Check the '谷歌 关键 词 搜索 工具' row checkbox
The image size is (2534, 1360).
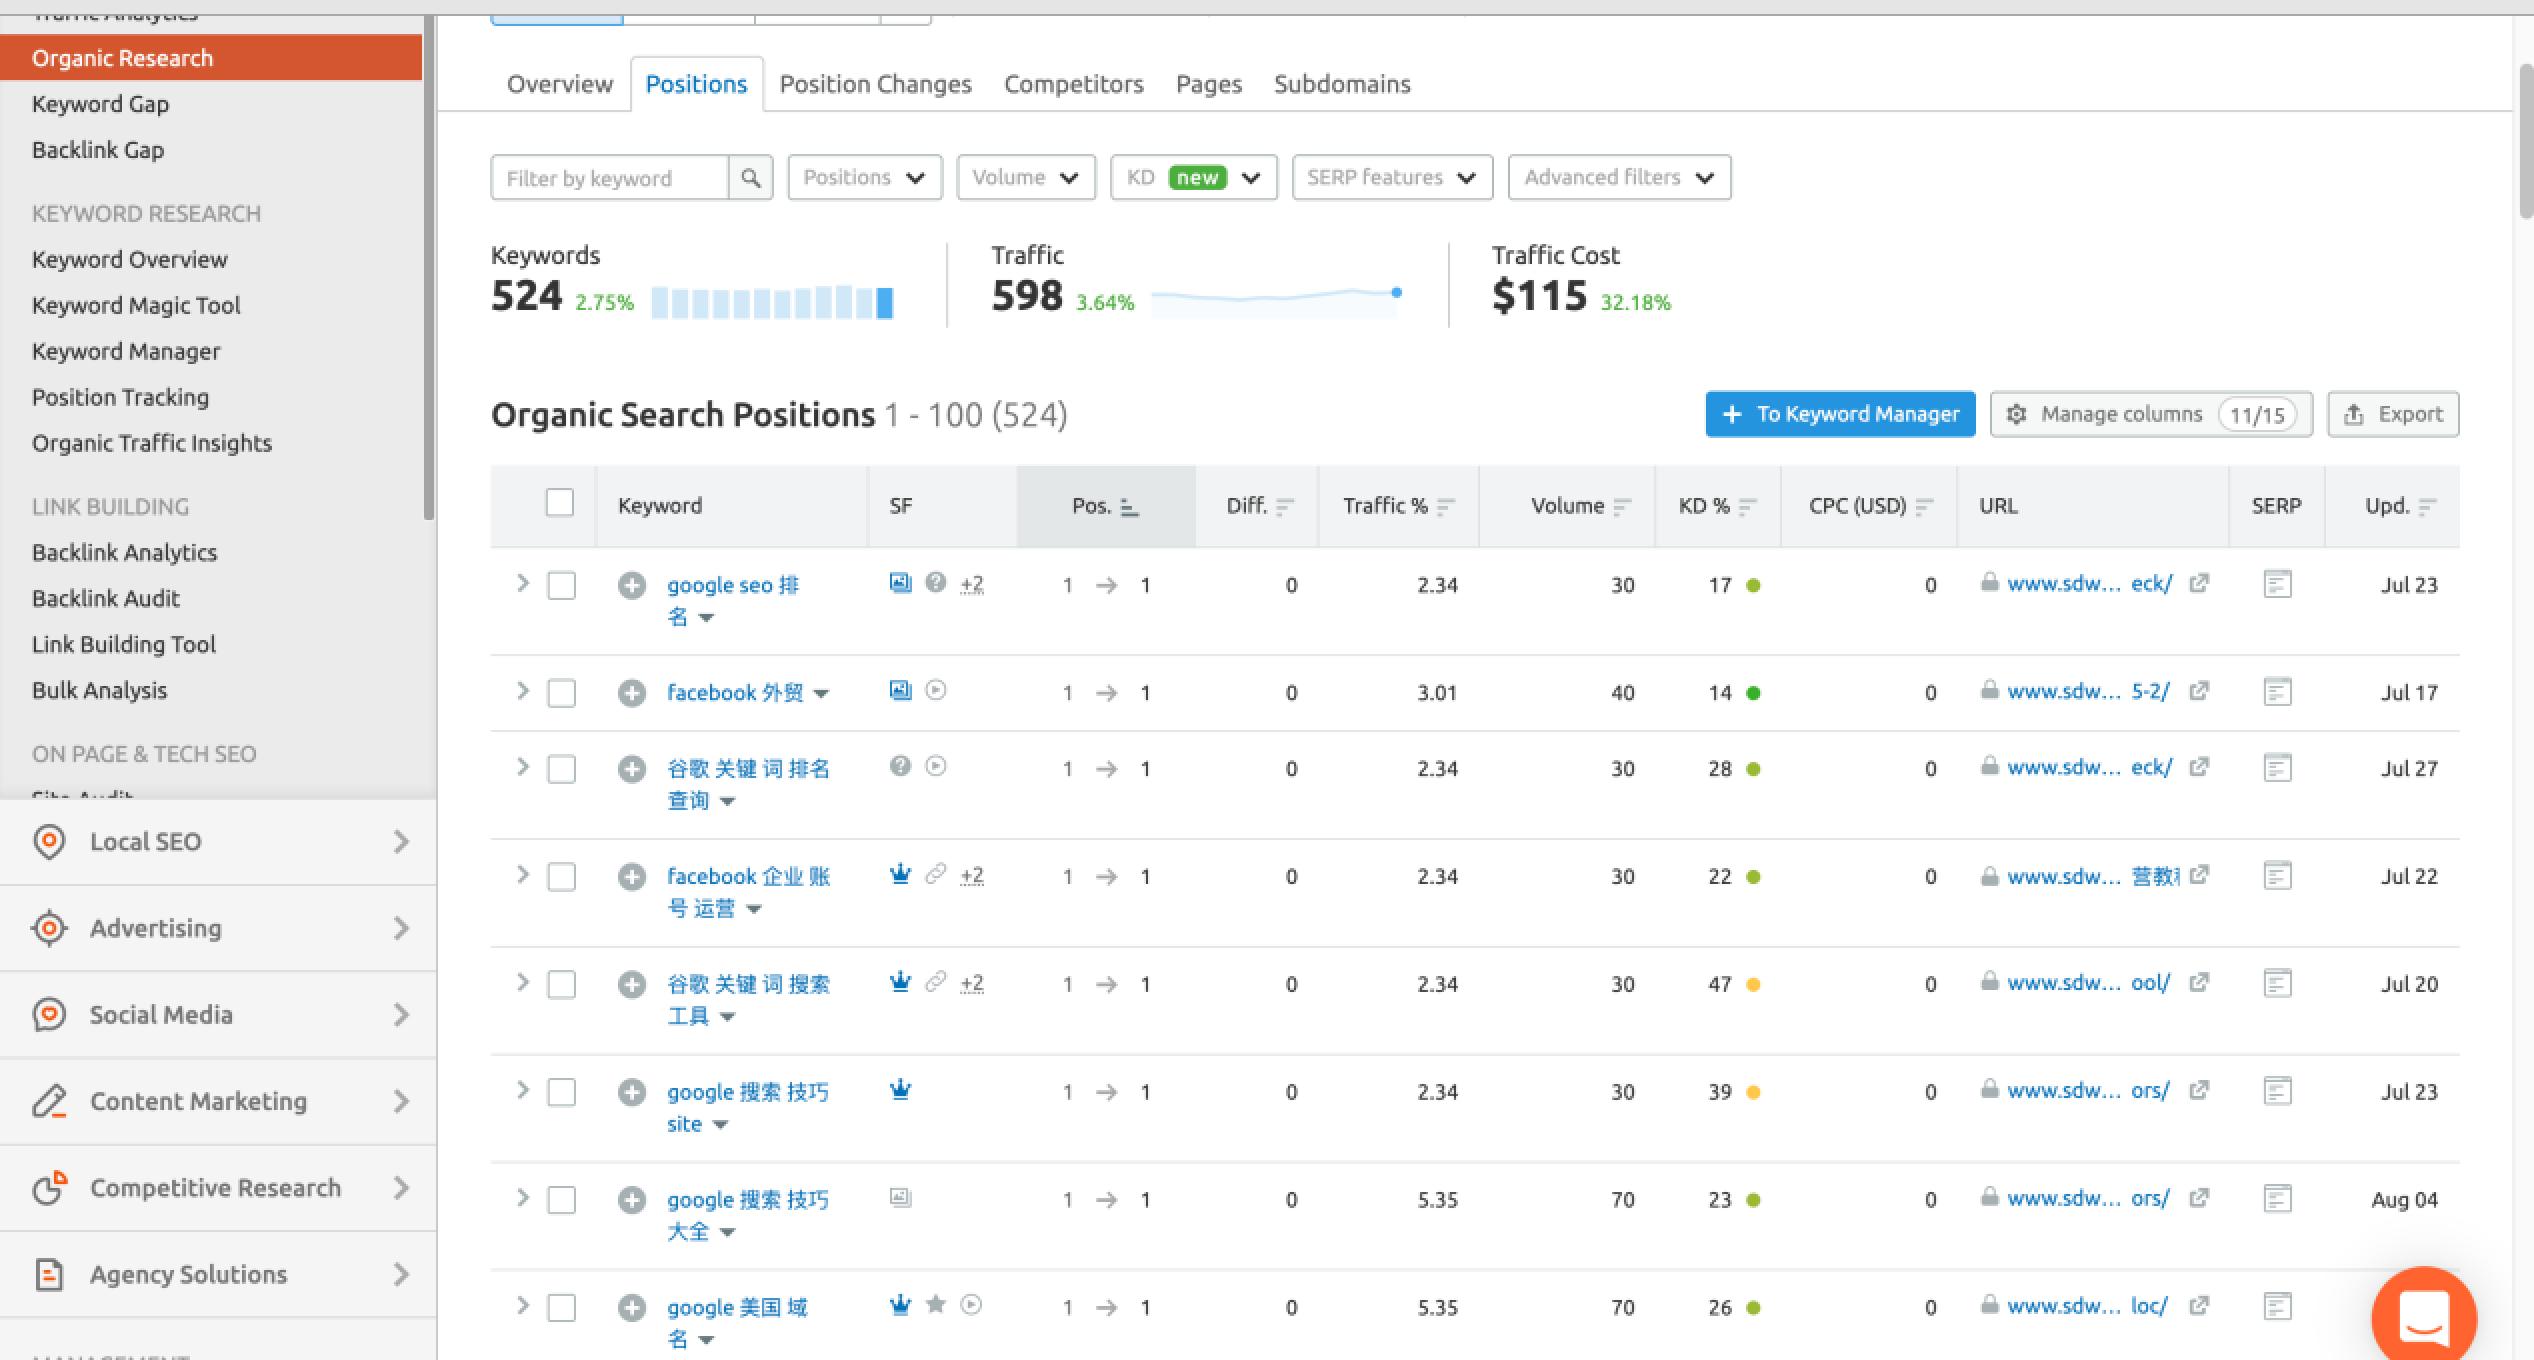click(x=562, y=985)
